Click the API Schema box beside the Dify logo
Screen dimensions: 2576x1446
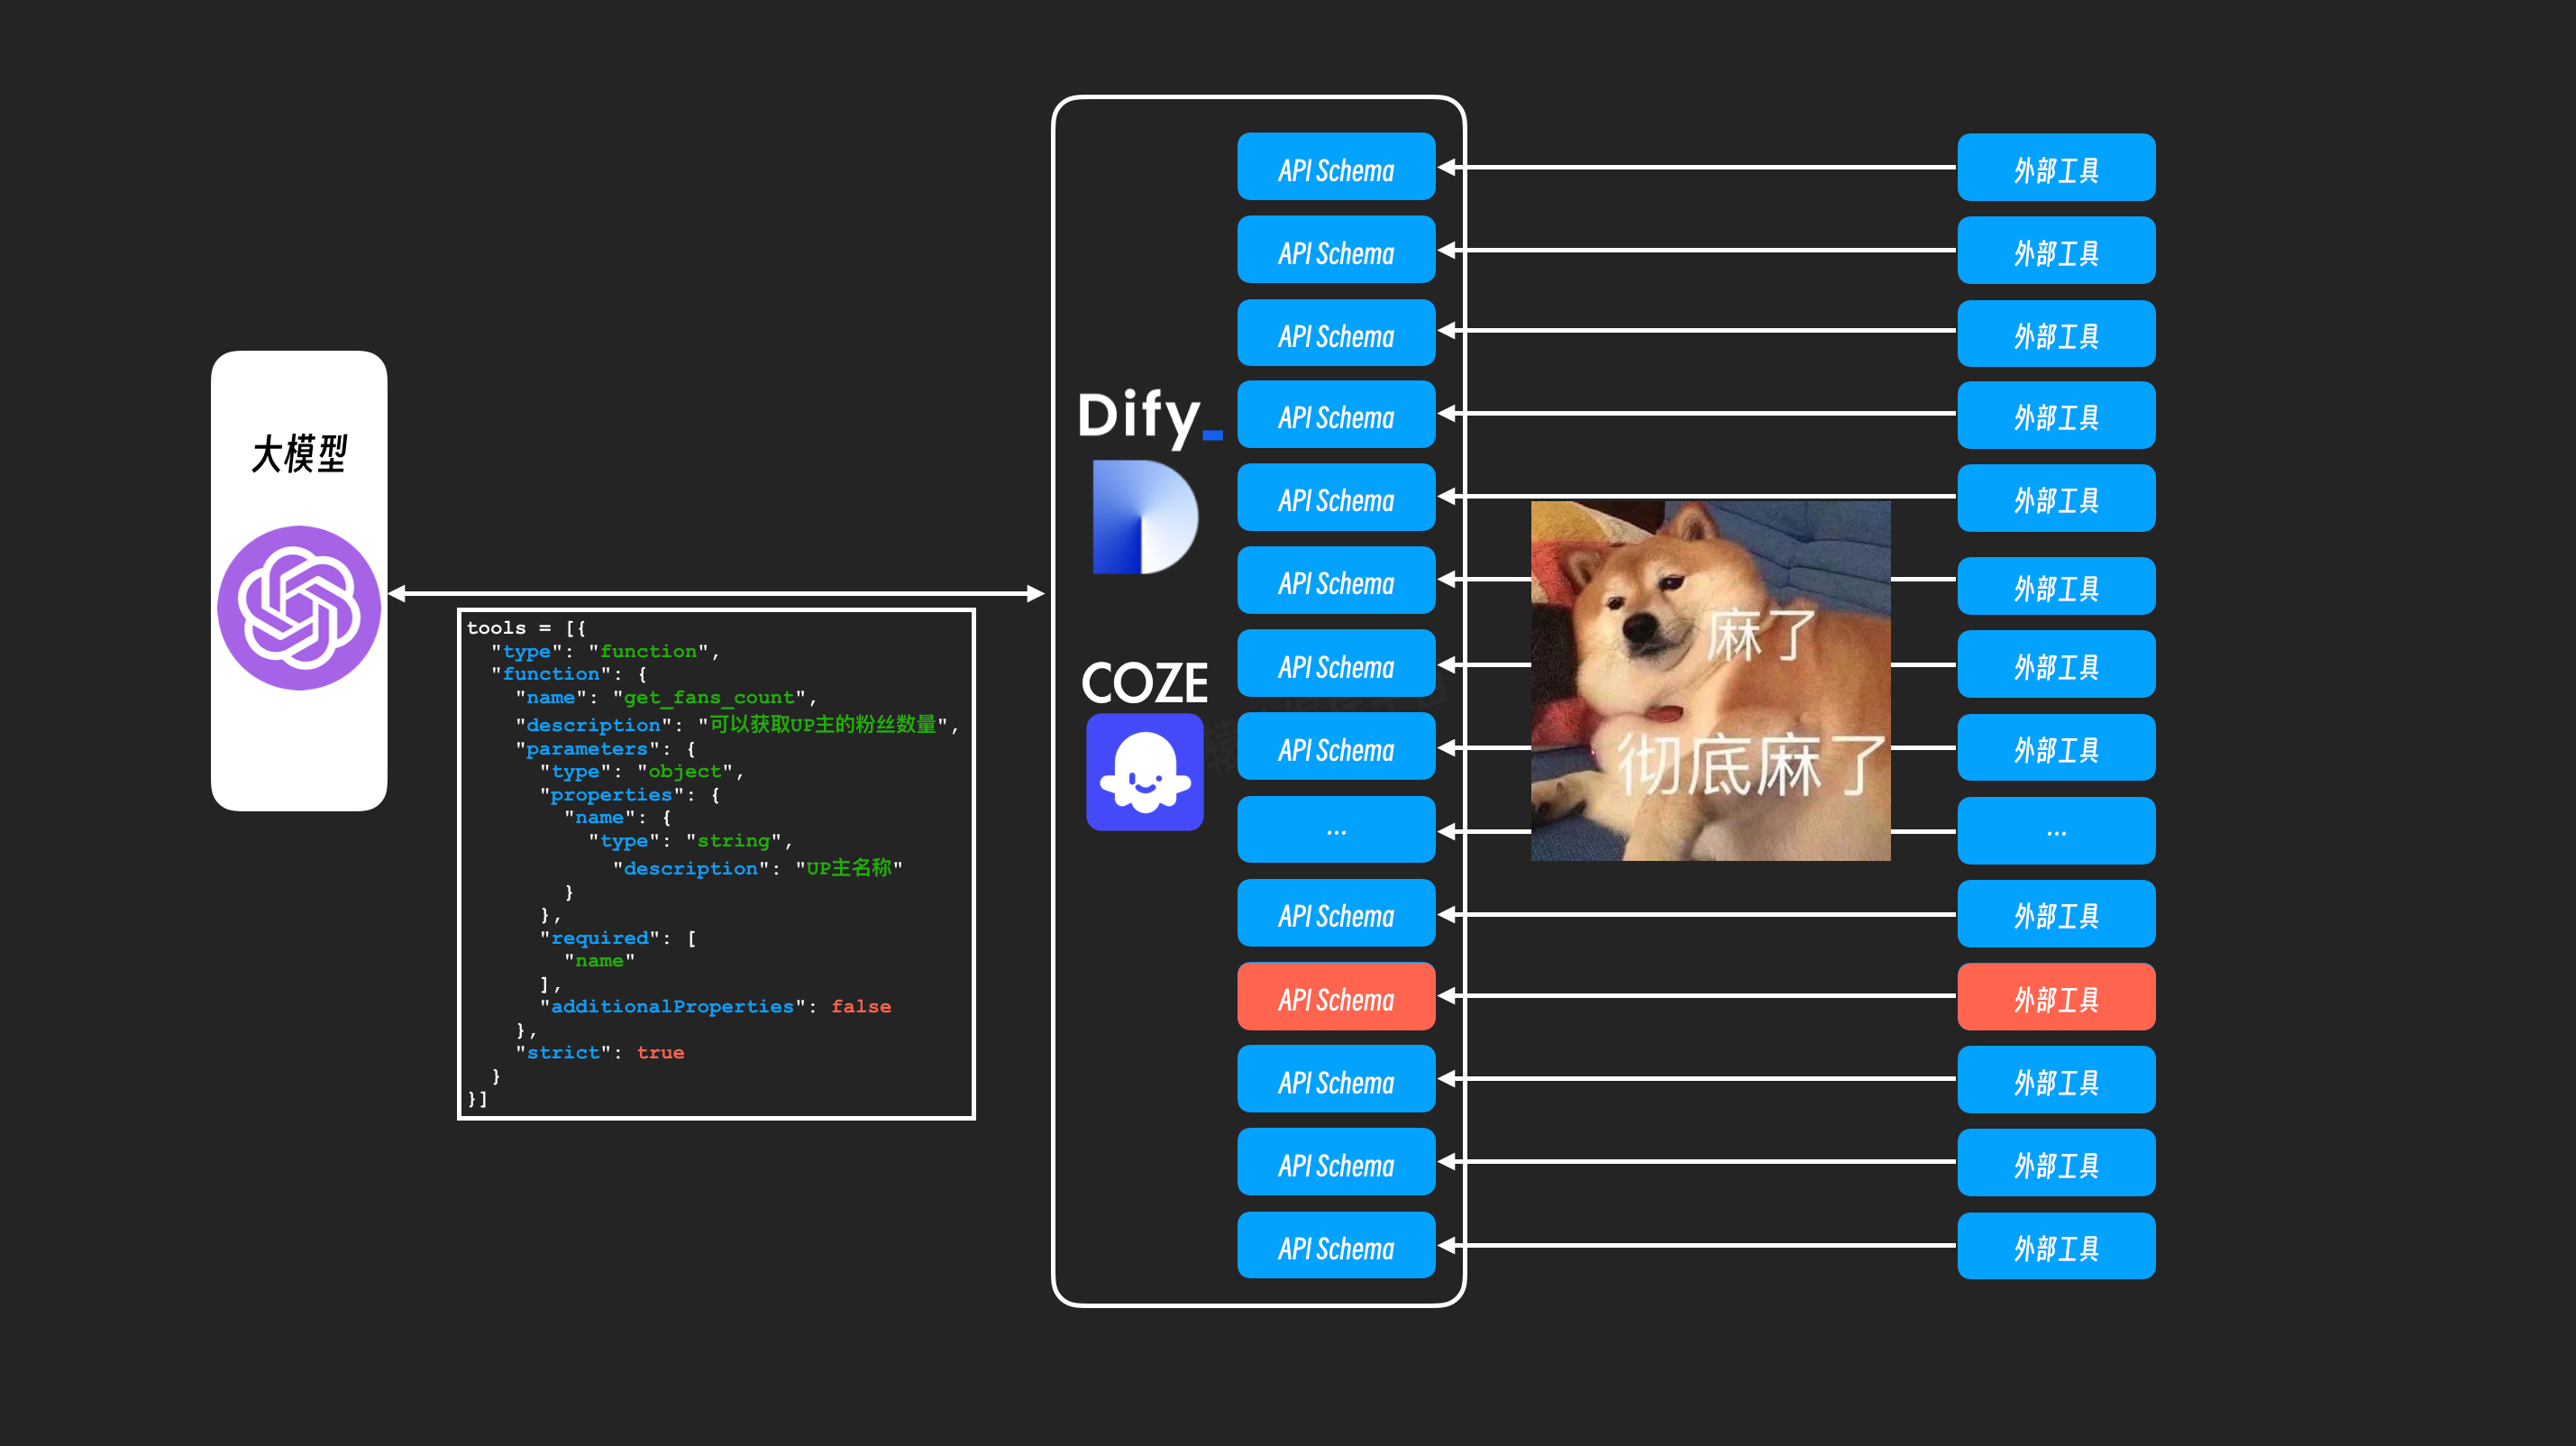(1335, 416)
